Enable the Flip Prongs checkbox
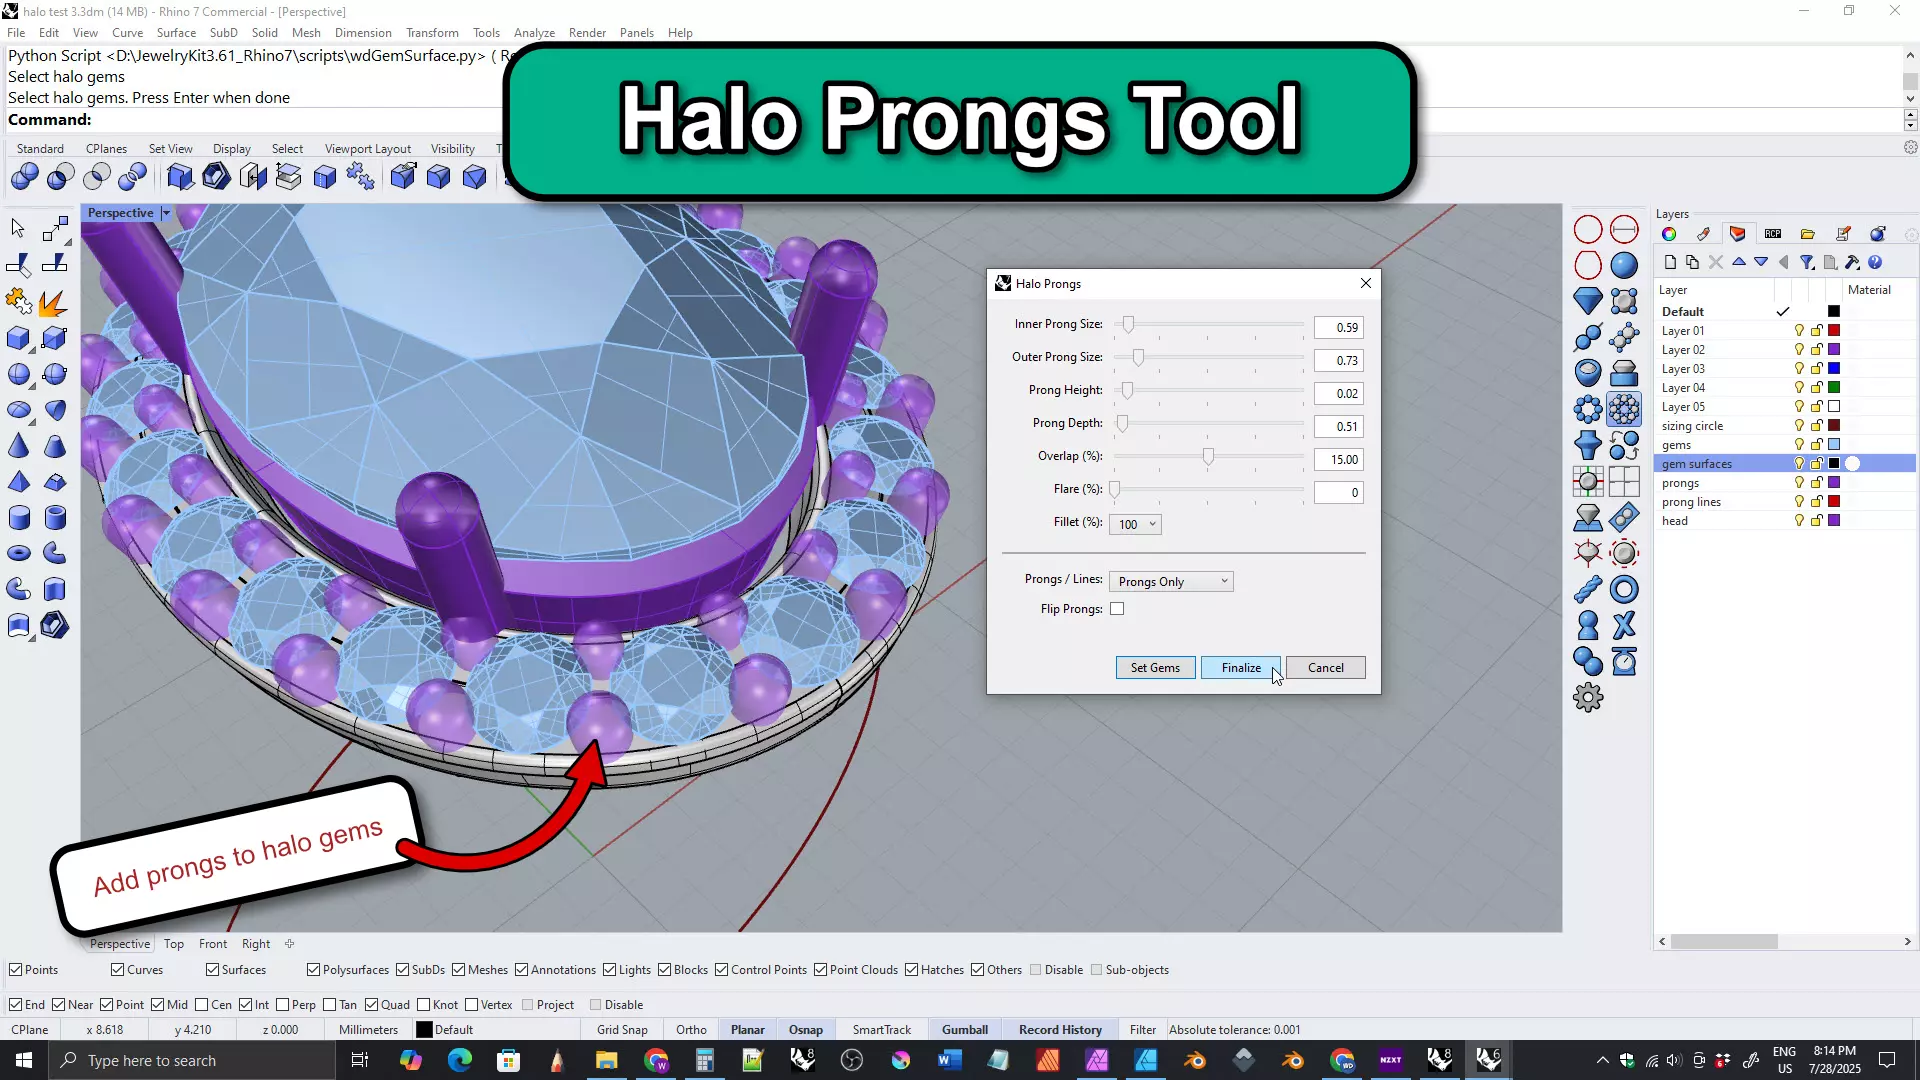 tap(1117, 609)
